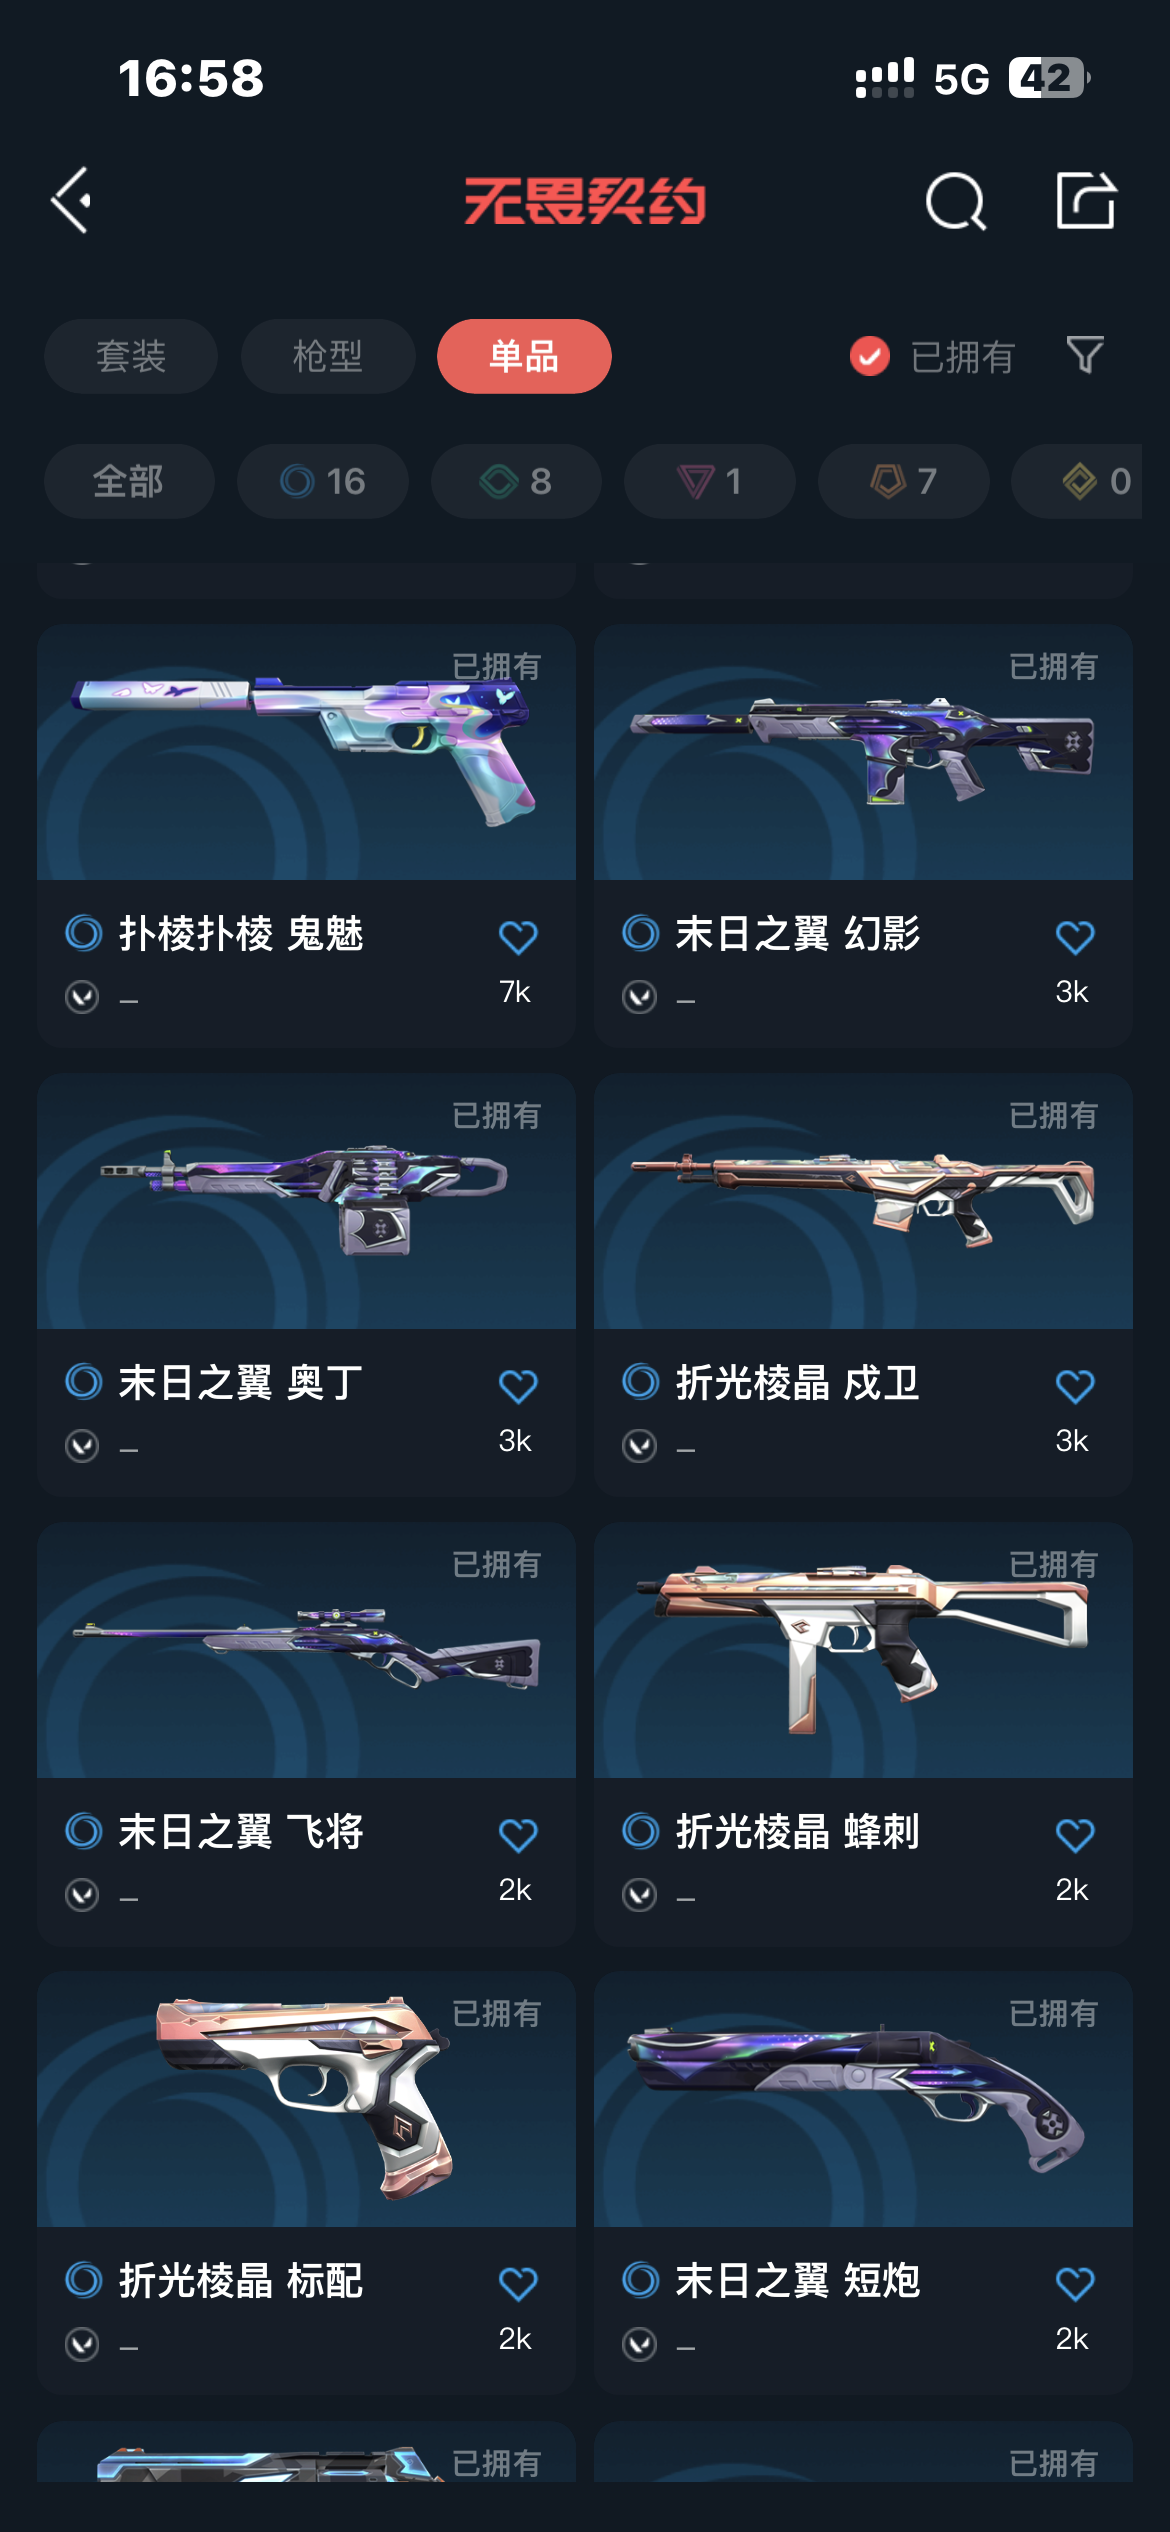
Task: Filter by green diamond tier 8
Action: [516, 481]
